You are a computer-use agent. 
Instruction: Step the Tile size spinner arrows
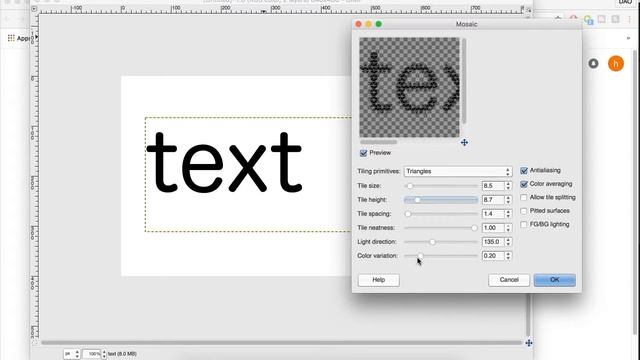pos(508,186)
